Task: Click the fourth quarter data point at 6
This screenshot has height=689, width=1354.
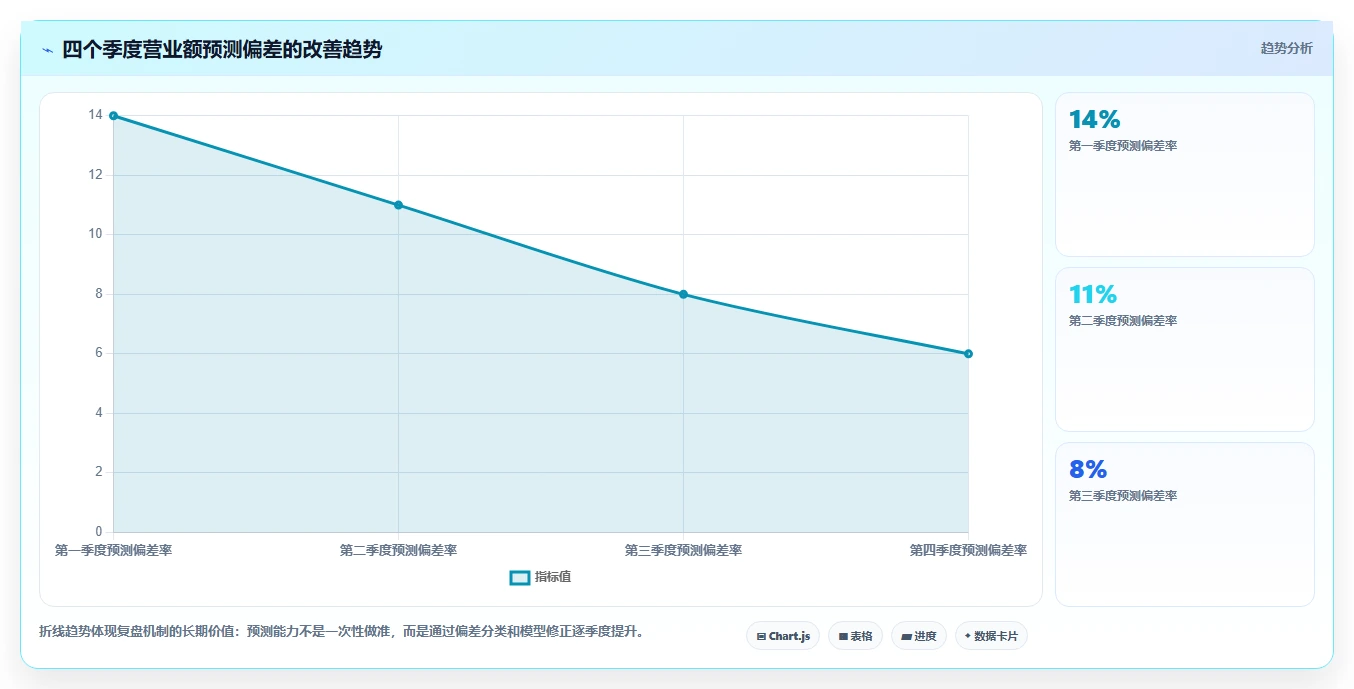Action: (x=968, y=354)
